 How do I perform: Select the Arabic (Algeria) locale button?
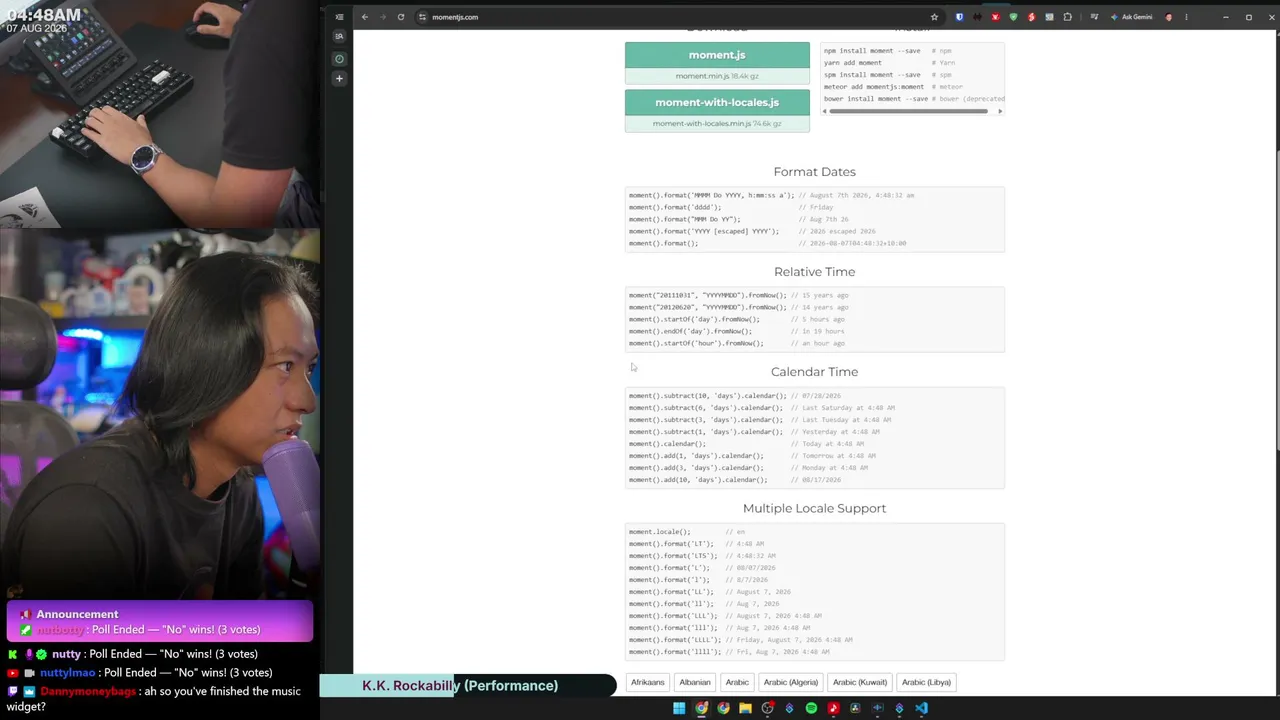tap(791, 682)
